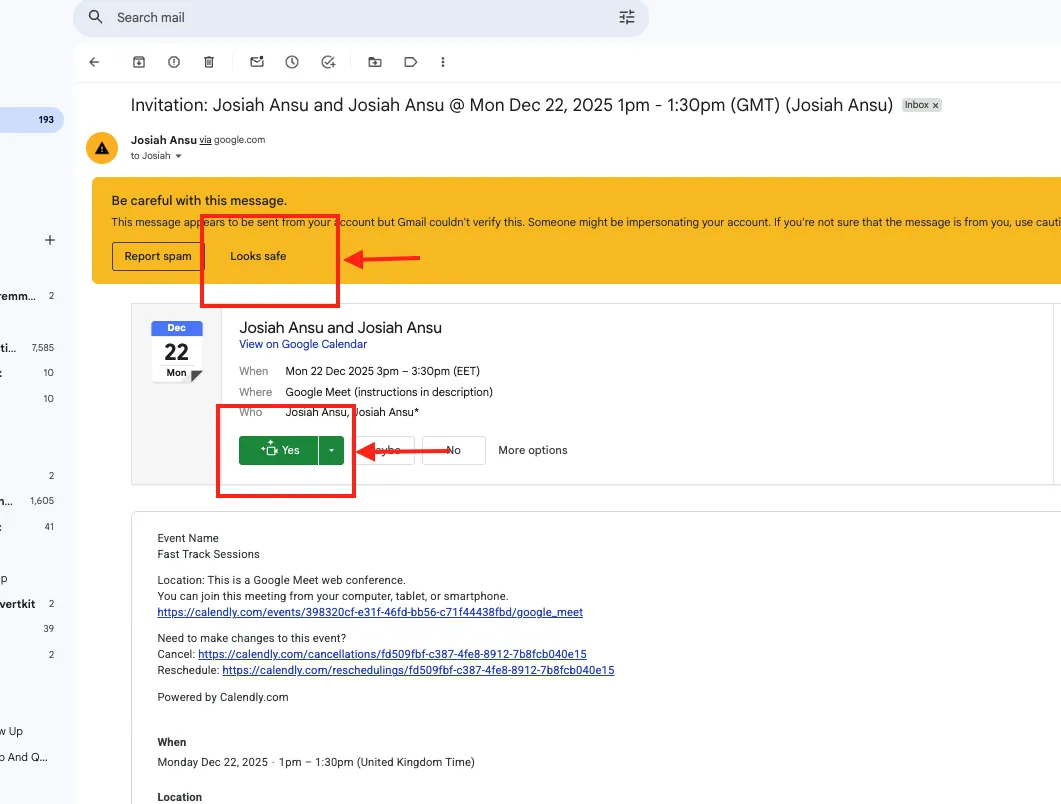The image size is (1061, 804).
Task: Mark email as unread
Action: [257, 62]
